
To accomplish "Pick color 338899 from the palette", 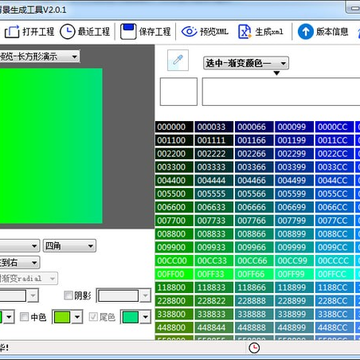I will [x=294, y=314].
